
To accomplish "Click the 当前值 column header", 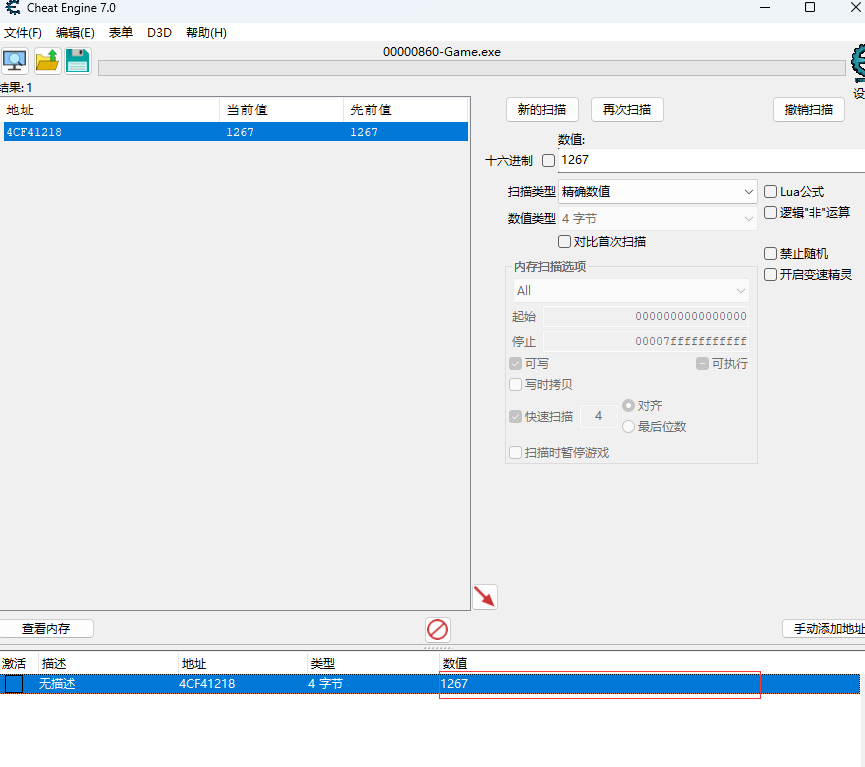I will point(281,110).
